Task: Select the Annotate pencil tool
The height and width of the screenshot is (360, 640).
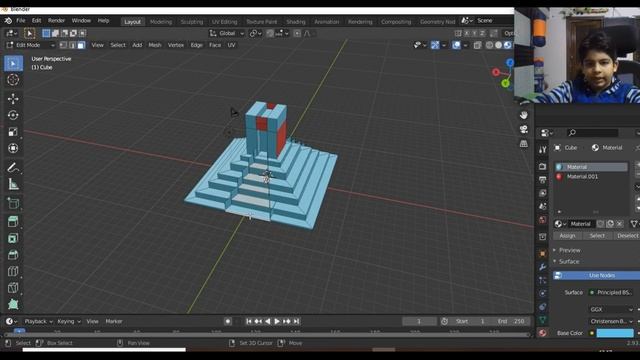Action: pos(13,168)
